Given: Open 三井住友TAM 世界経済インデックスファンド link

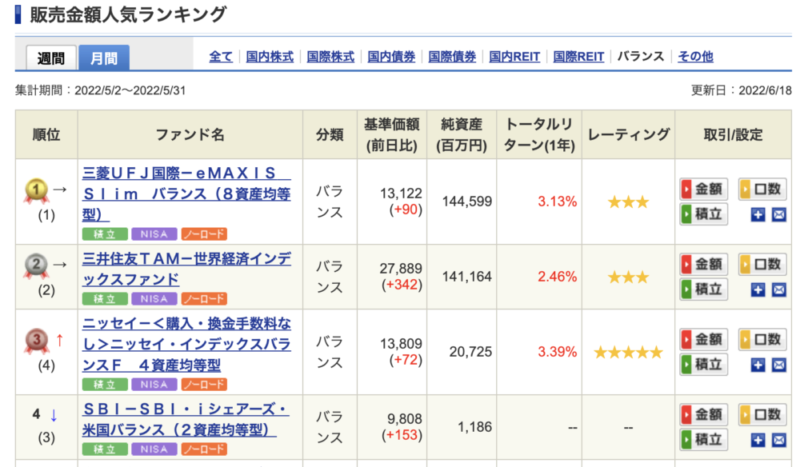Looking at the screenshot, I should 187,269.
